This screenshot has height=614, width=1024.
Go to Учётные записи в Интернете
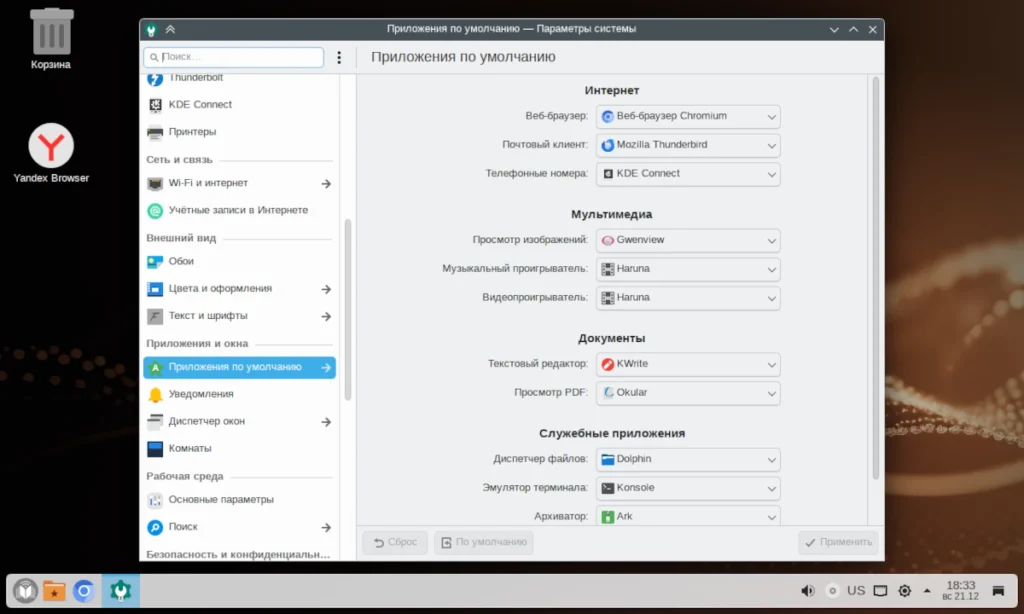(x=239, y=210)
